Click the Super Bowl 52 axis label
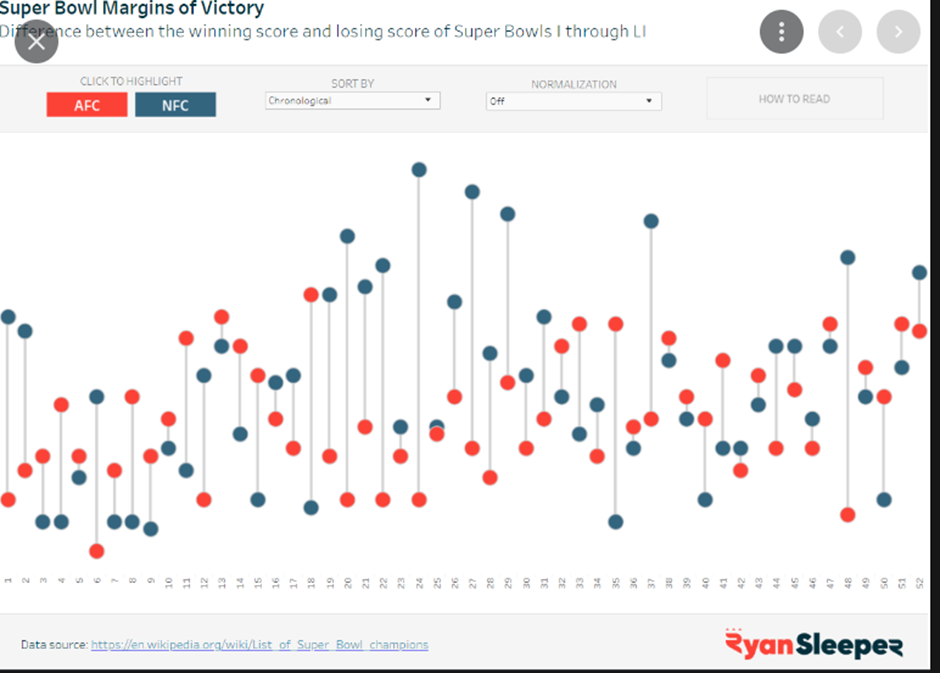The height and width of the screenshot is (673, 940). (x=919, y=582)
